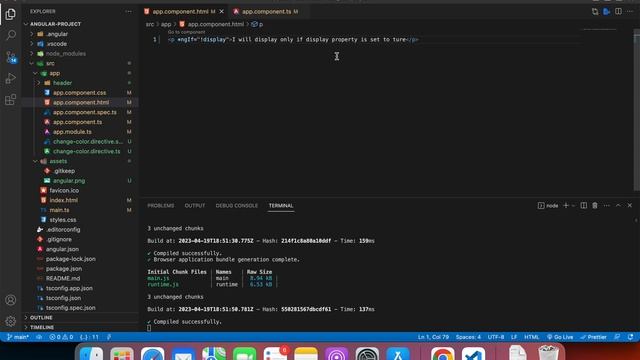
Task: Change indentation via Spaces: 4
Action: pos(468,337)
